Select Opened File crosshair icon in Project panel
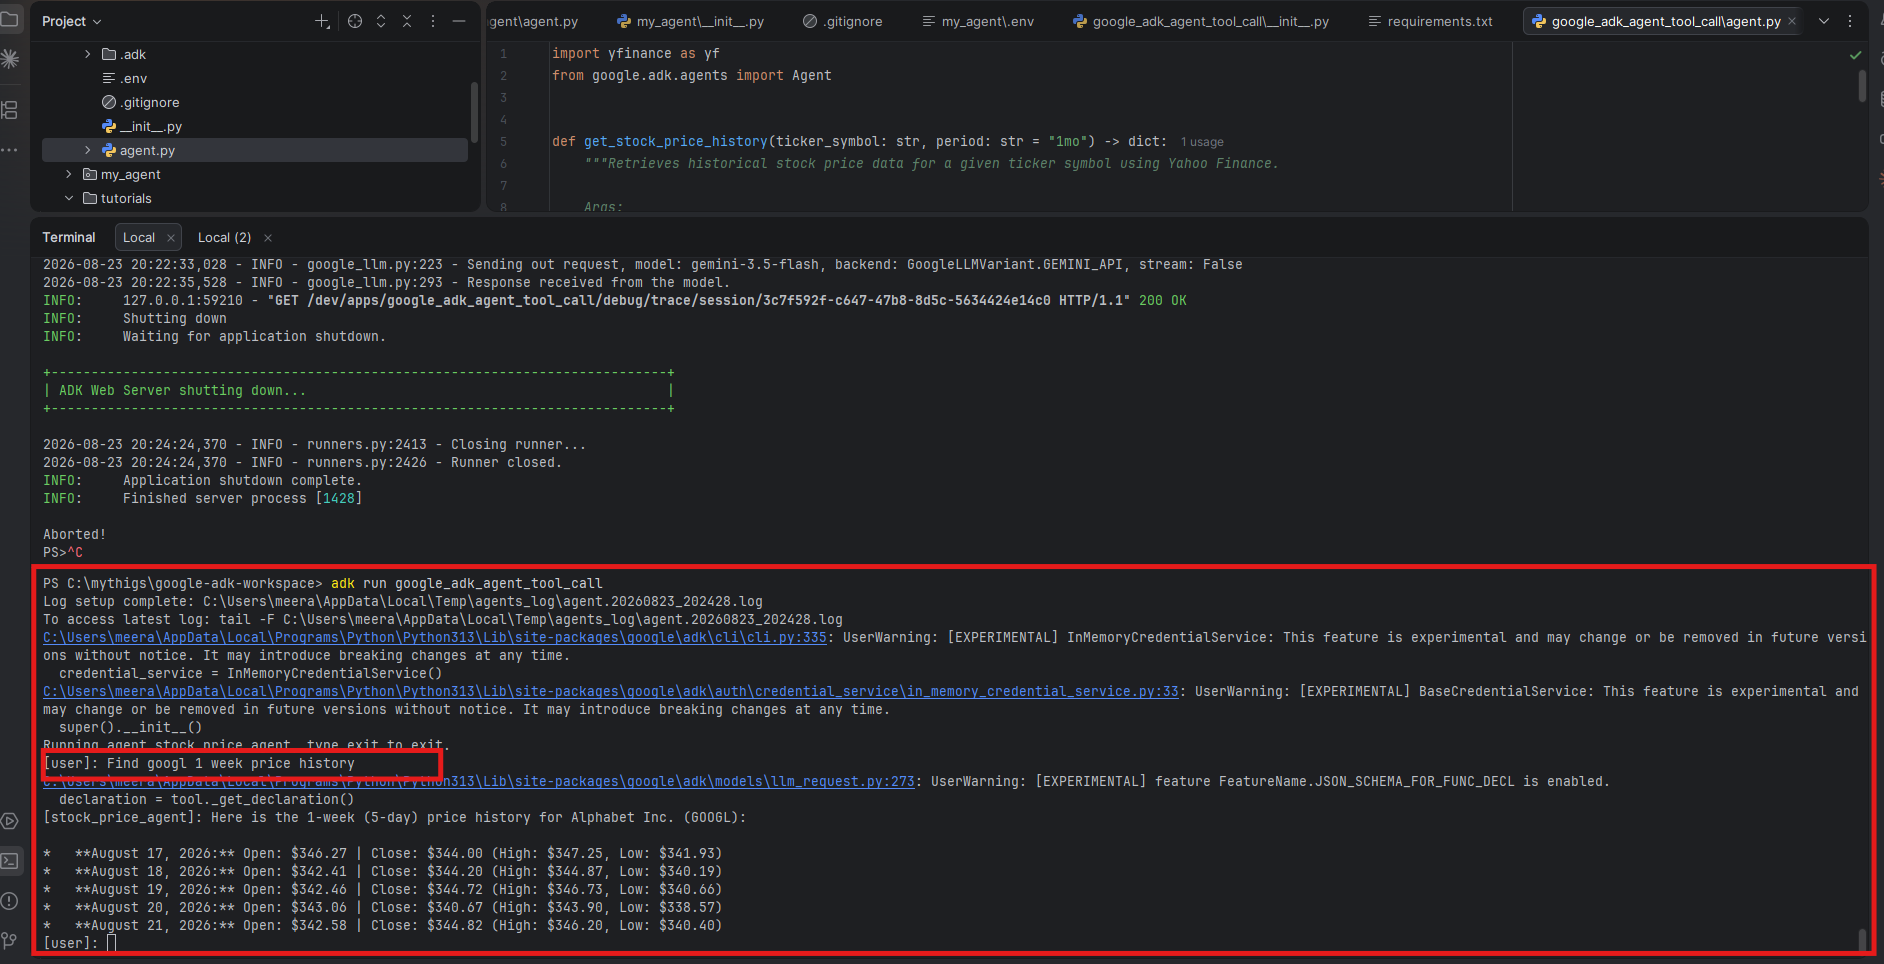This screenshot has height=964, width=1884. (x=355, y=21)
